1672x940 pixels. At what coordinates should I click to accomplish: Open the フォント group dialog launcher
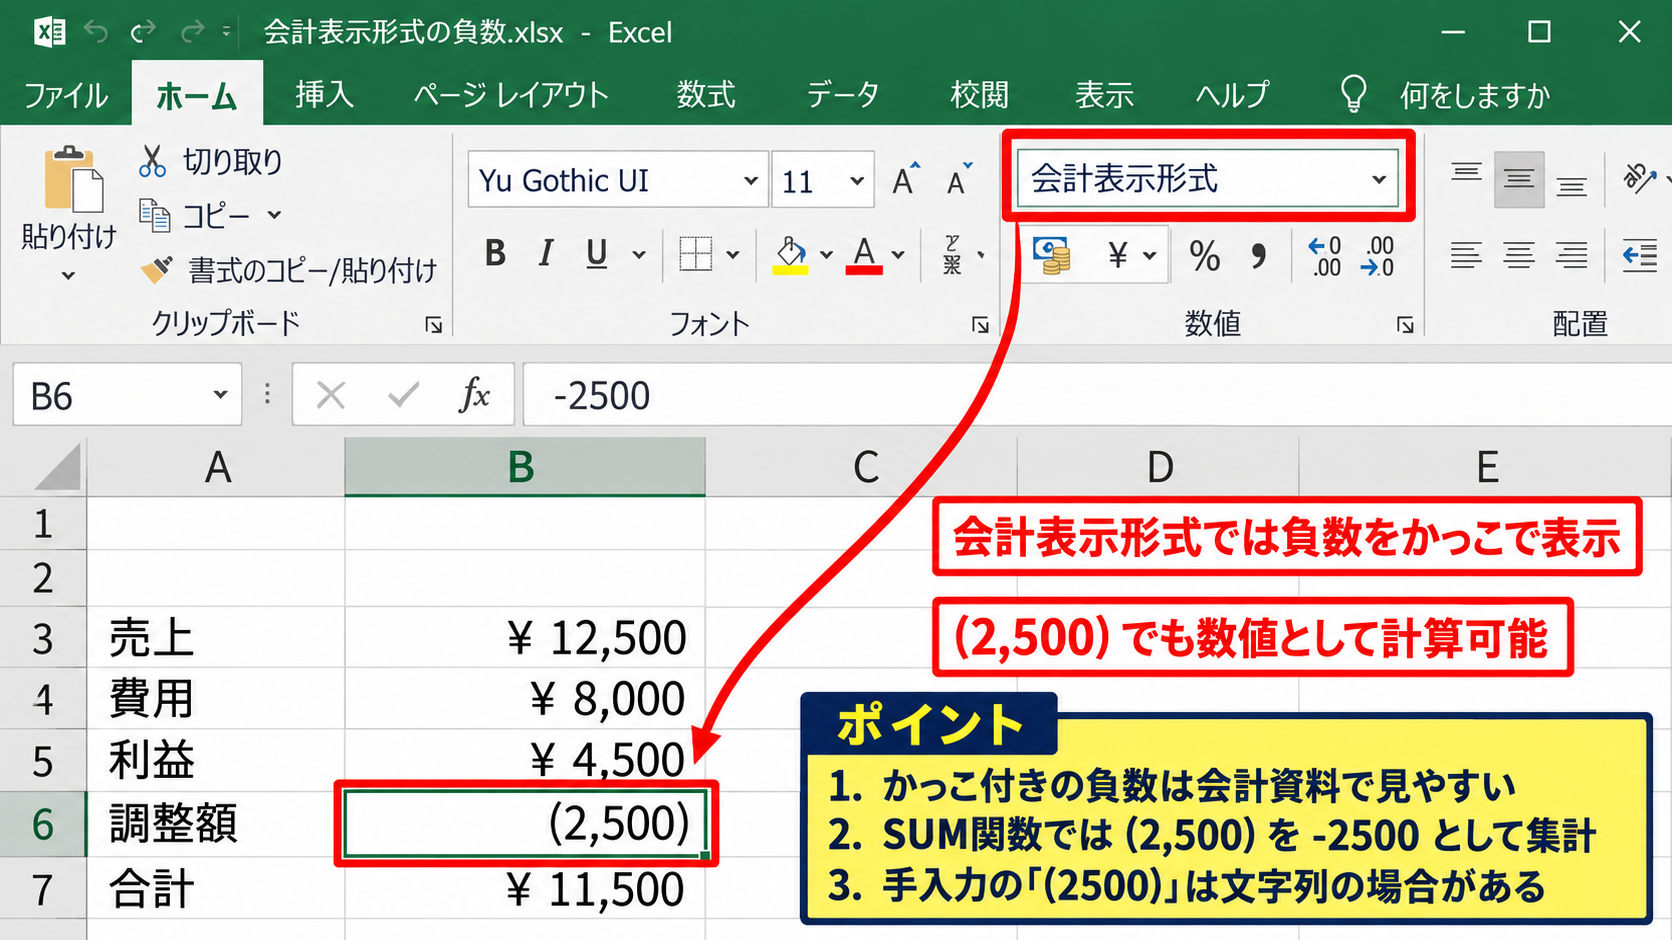coord(981,325)
